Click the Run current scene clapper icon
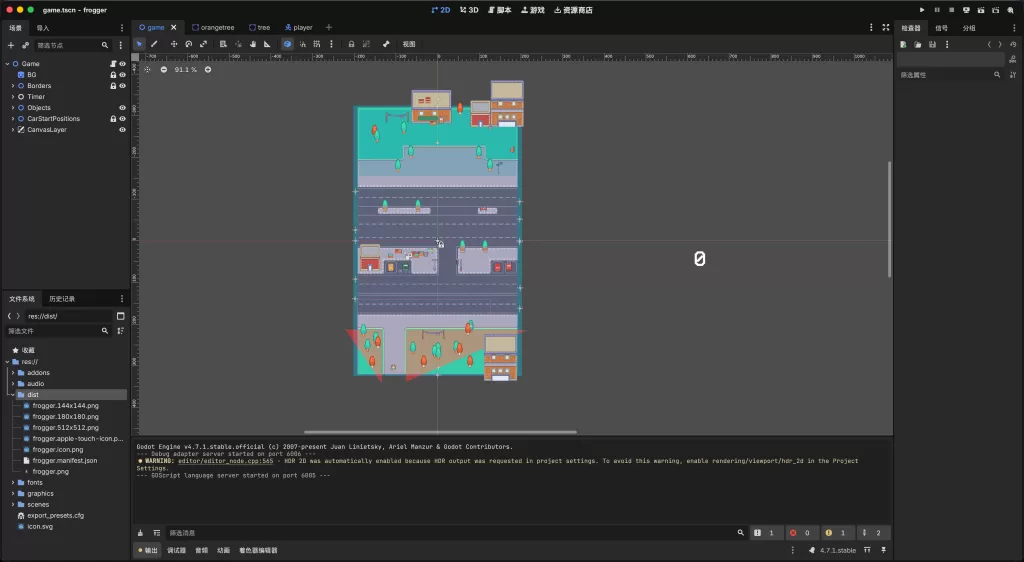This screenshot has height=562, width=1024. [981, 10]
